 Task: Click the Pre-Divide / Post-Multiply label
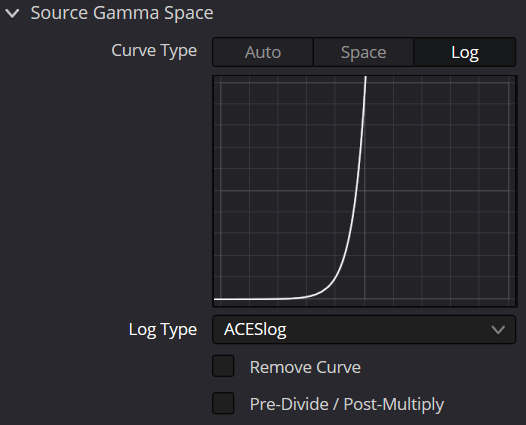coord(347,404)
